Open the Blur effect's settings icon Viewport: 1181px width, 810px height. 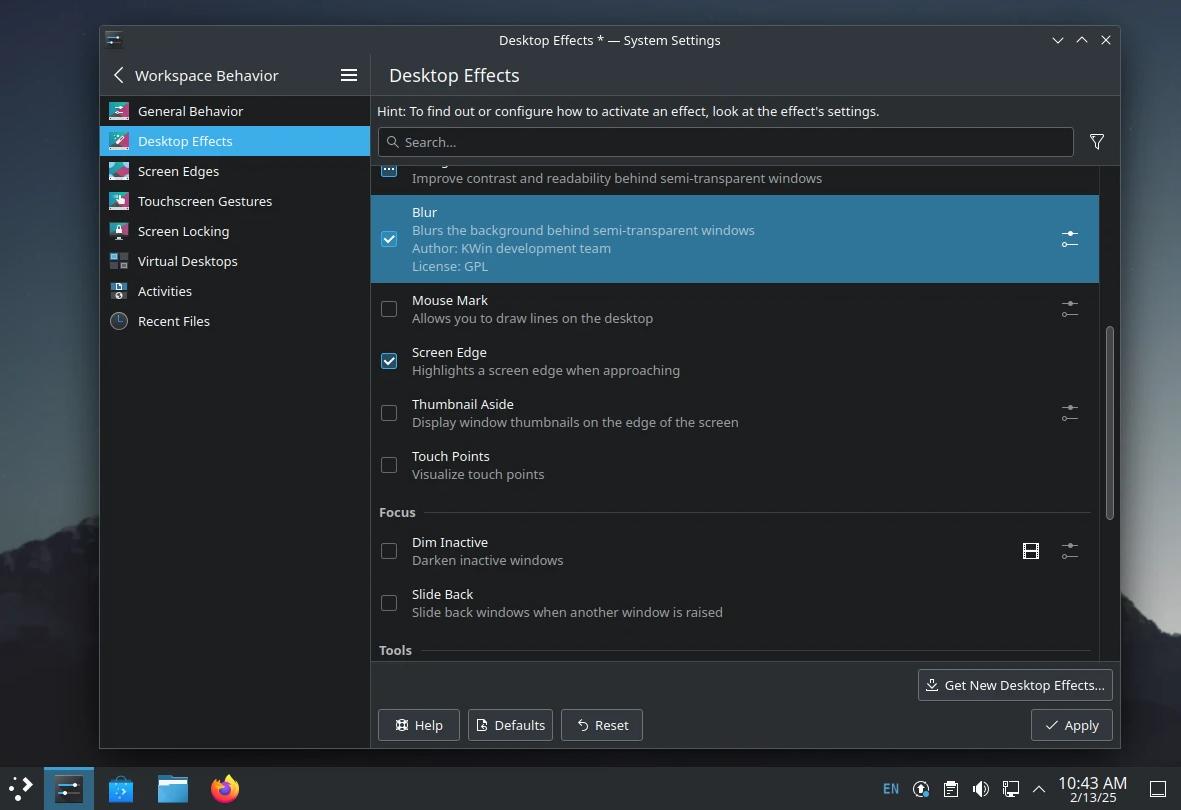click(1069, 239)
